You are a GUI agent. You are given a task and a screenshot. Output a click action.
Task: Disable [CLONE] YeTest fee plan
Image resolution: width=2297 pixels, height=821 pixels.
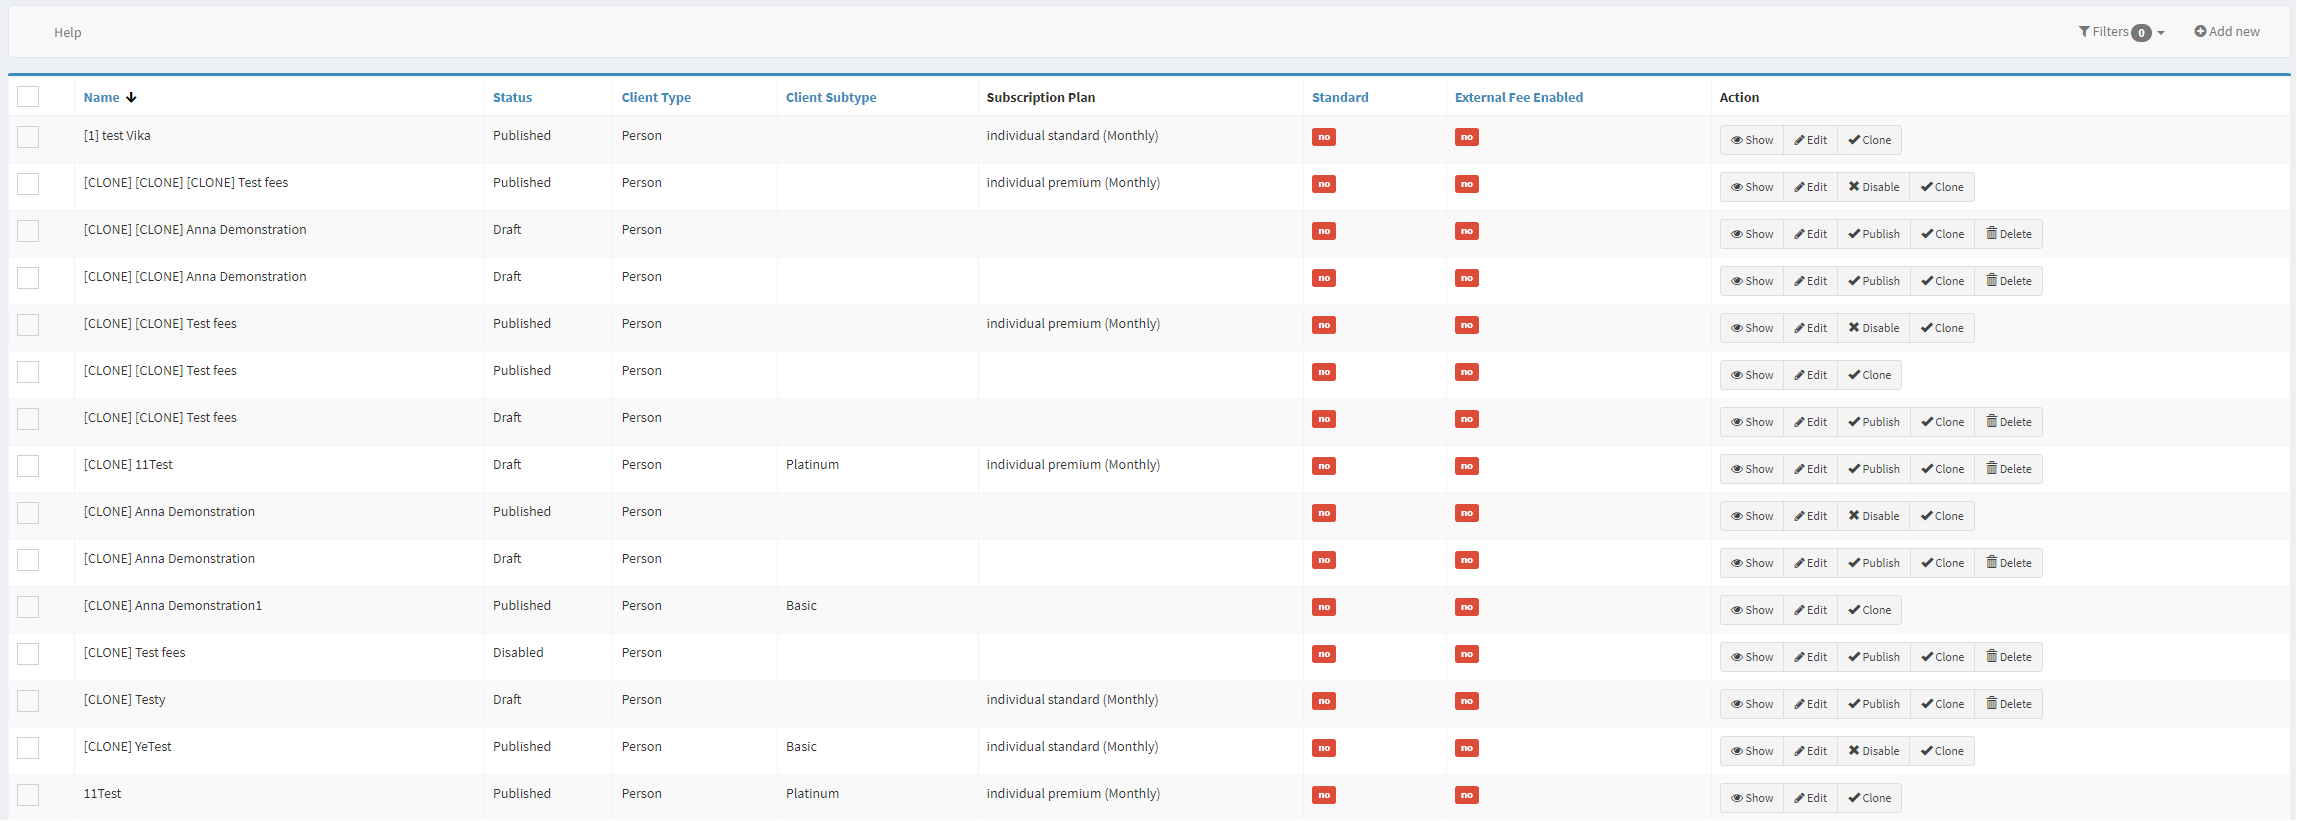pos(1873,751)
